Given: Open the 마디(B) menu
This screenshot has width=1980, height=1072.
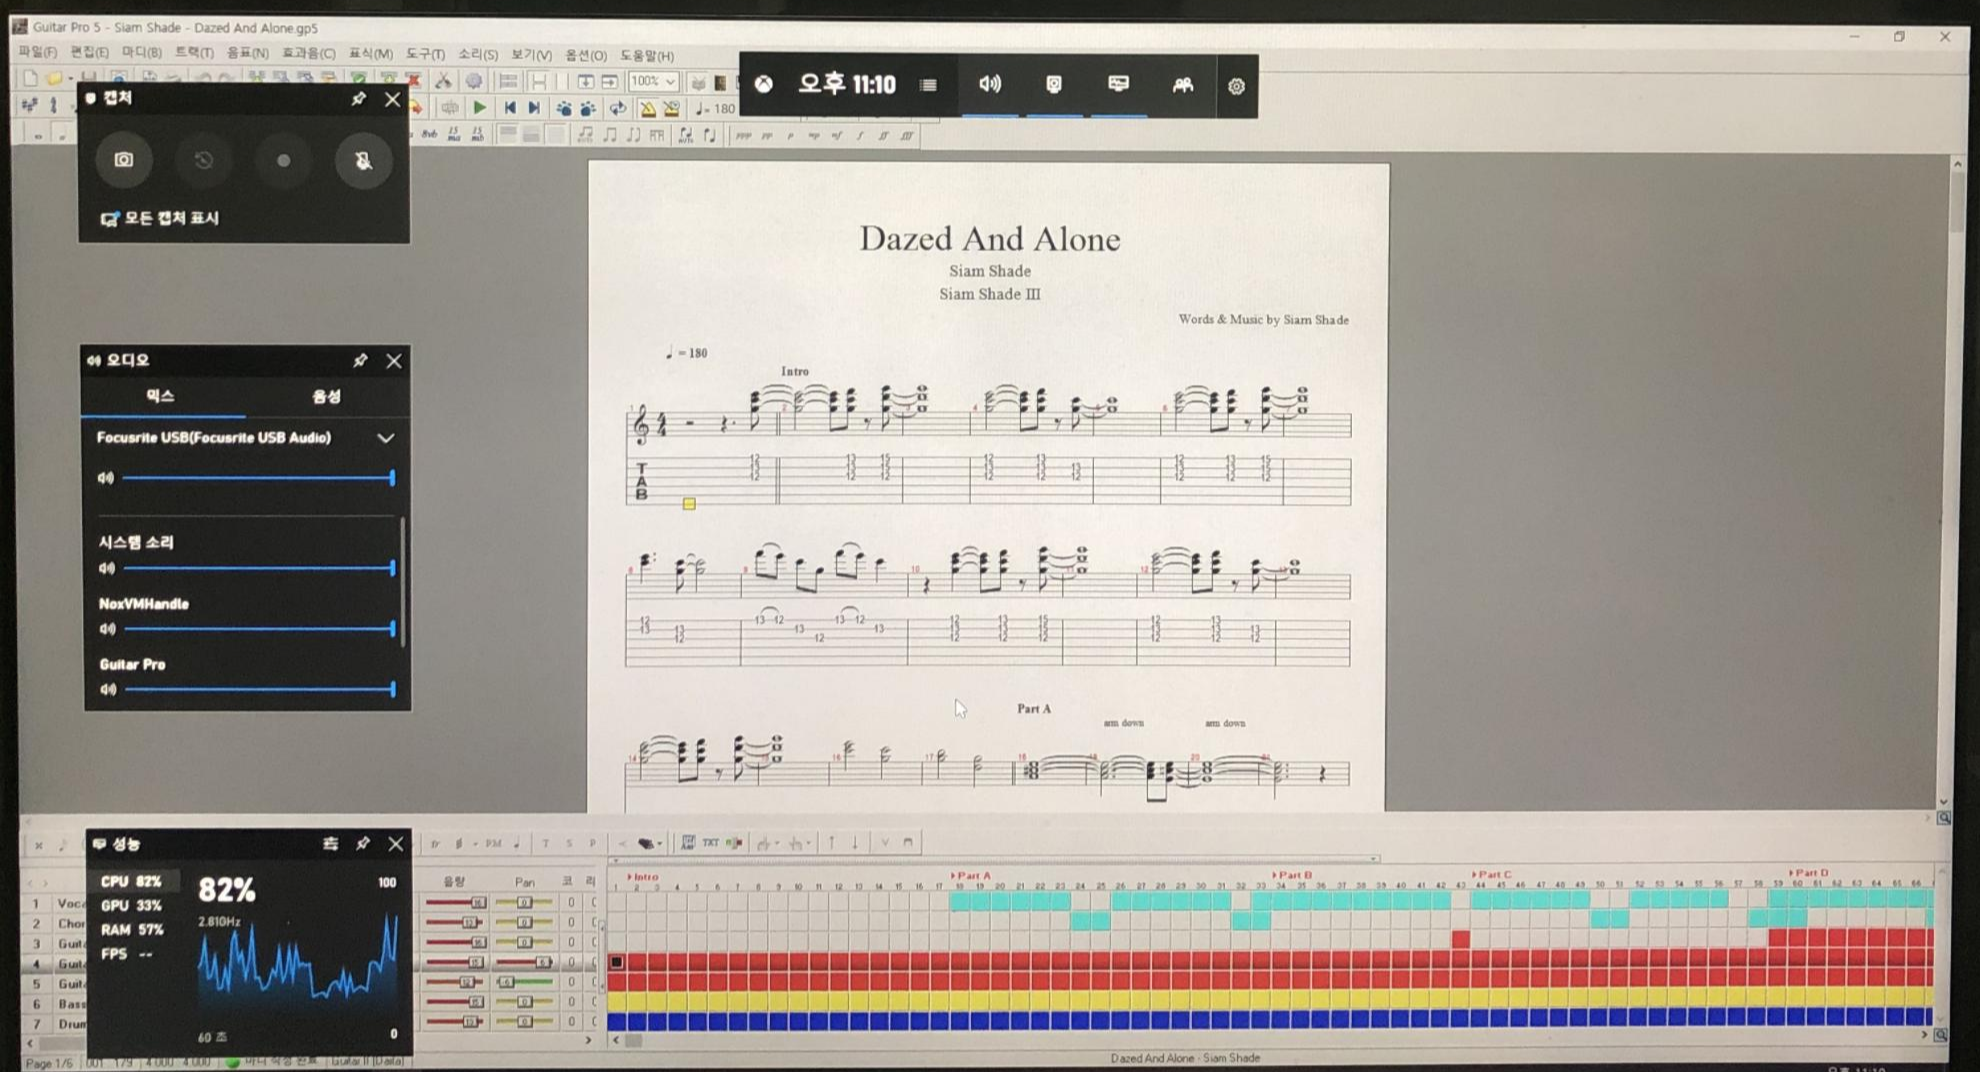Looking at the screenshot, I should (141, 52).
